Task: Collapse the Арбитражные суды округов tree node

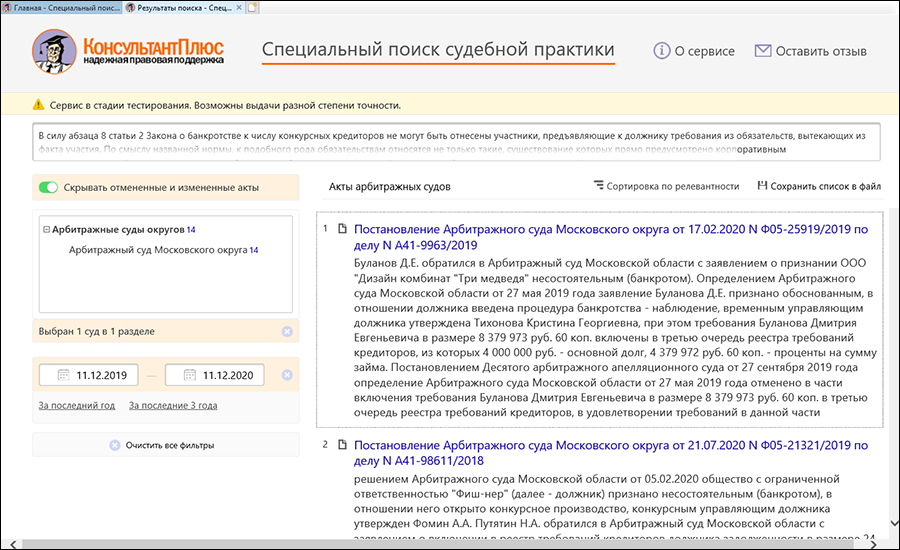Action: tap(46, 229)
